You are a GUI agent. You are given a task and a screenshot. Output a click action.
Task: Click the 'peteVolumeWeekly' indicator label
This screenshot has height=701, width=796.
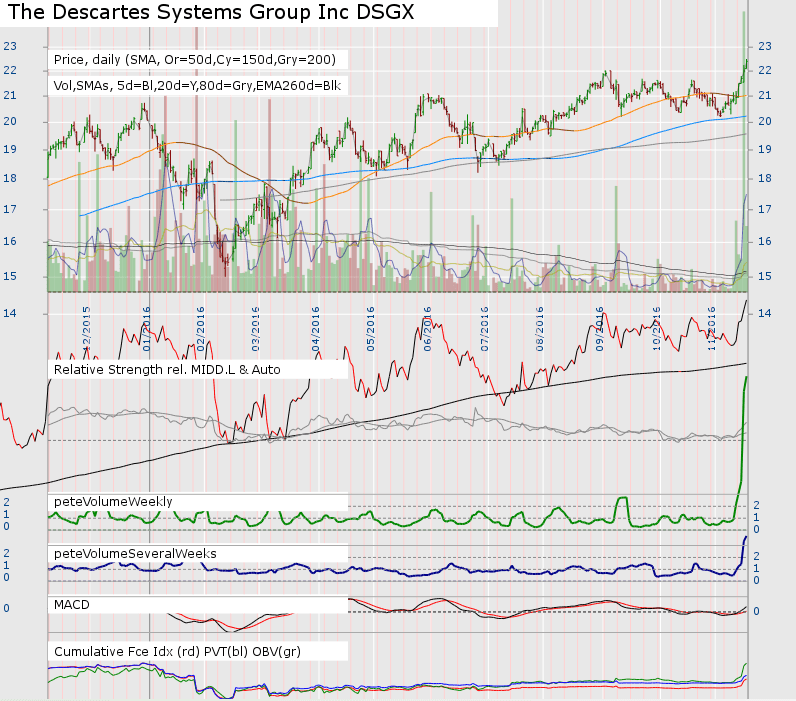pos(113,502)
